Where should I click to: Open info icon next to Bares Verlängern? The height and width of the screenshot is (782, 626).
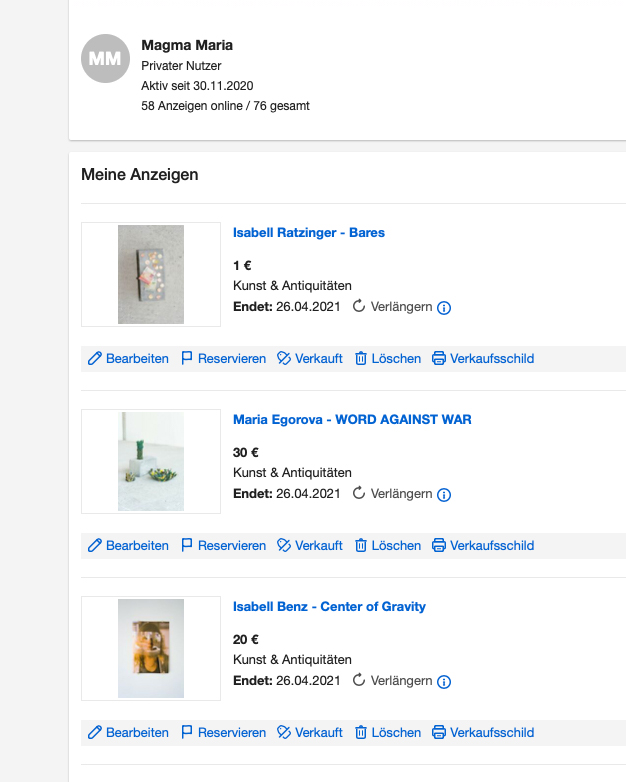(x=444, y=307)
